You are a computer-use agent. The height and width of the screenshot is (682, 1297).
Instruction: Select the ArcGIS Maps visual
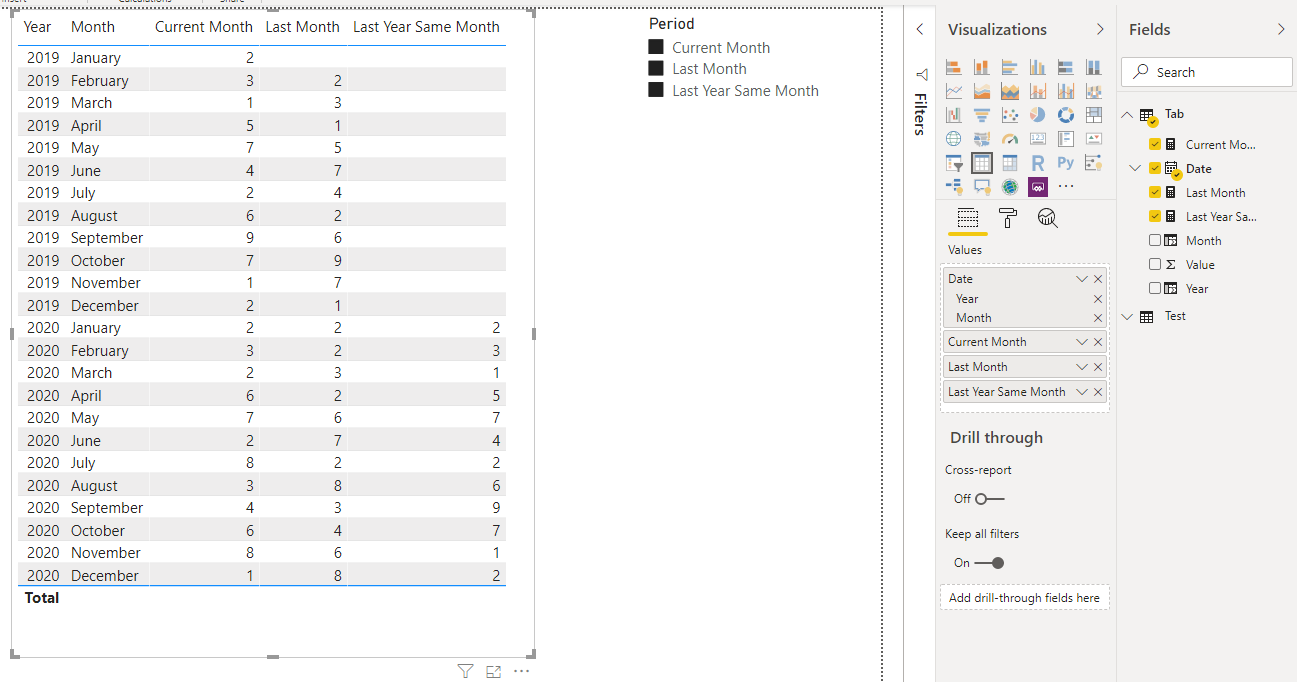[x=1010, y=187]
